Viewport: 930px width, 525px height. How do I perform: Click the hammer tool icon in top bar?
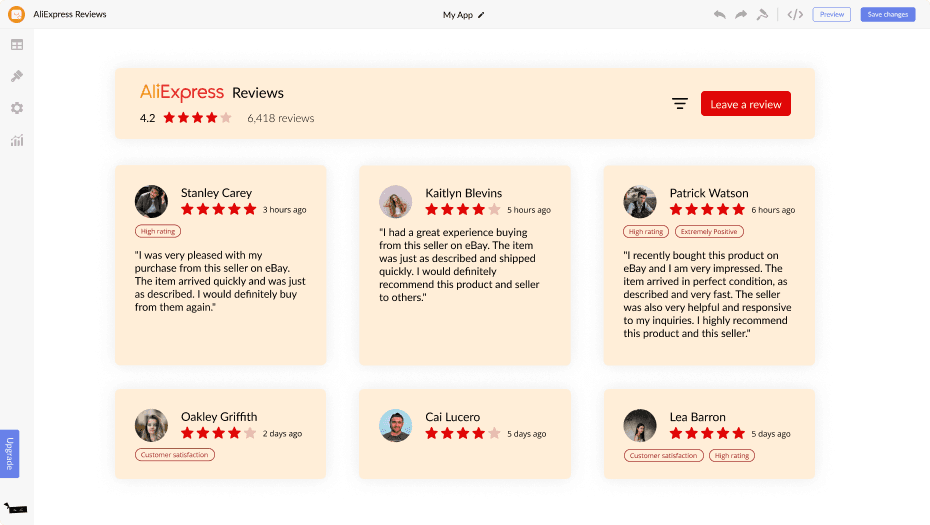click(x=762, y=14)
